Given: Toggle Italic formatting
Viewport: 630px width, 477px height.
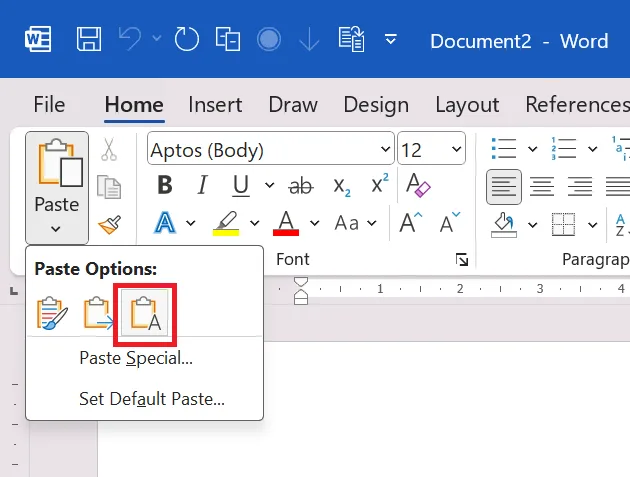Looking at the screenshot, I should [x=203, y=186].
